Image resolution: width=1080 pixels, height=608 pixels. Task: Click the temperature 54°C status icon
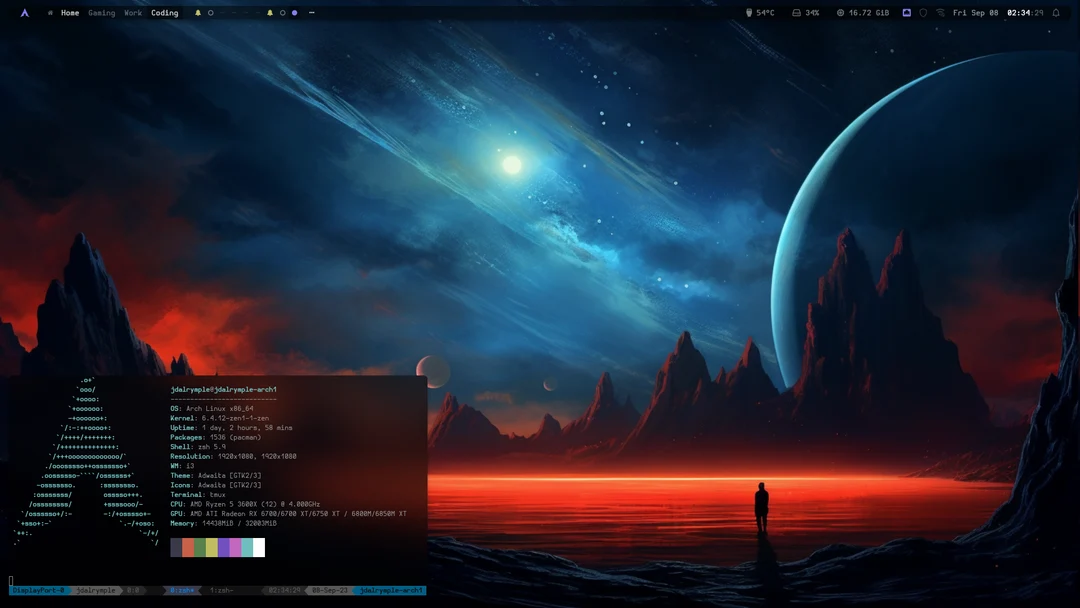[x=756, y=12]
